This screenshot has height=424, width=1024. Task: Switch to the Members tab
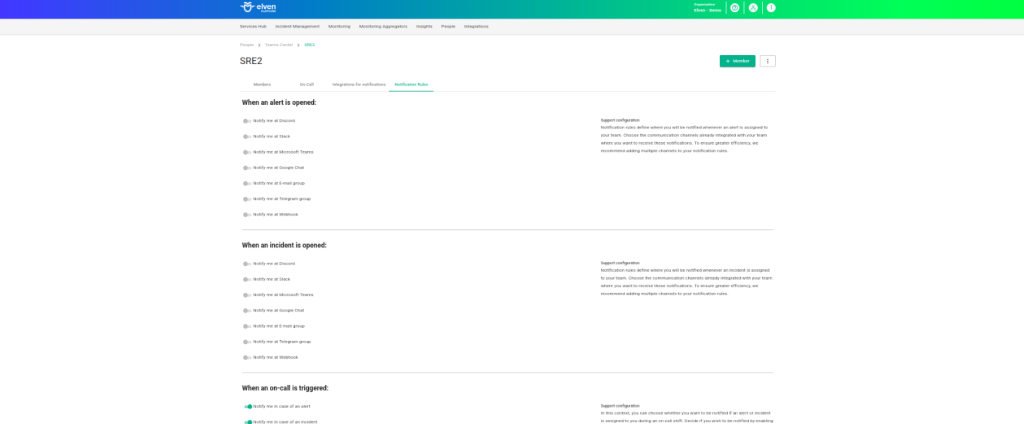click(x=262, y=85)
